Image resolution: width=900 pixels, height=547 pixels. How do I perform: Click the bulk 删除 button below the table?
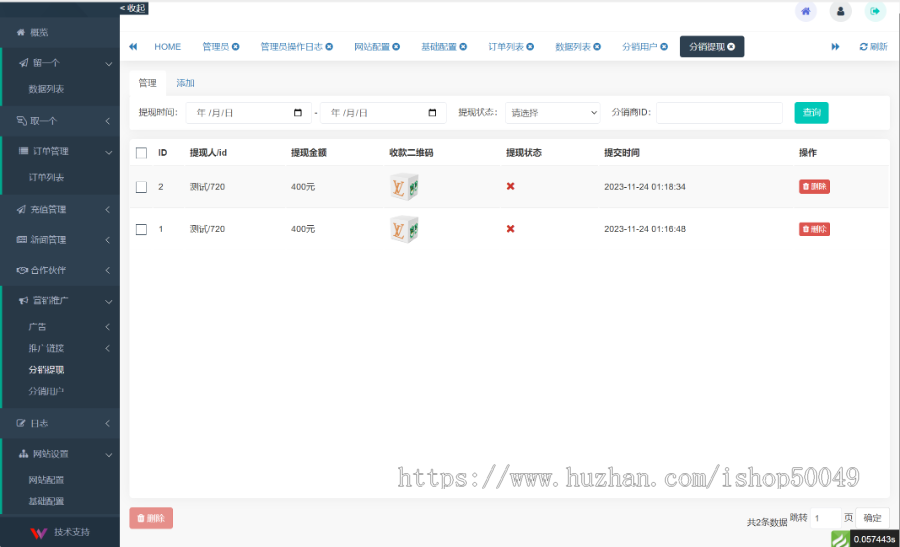[151, 518]
